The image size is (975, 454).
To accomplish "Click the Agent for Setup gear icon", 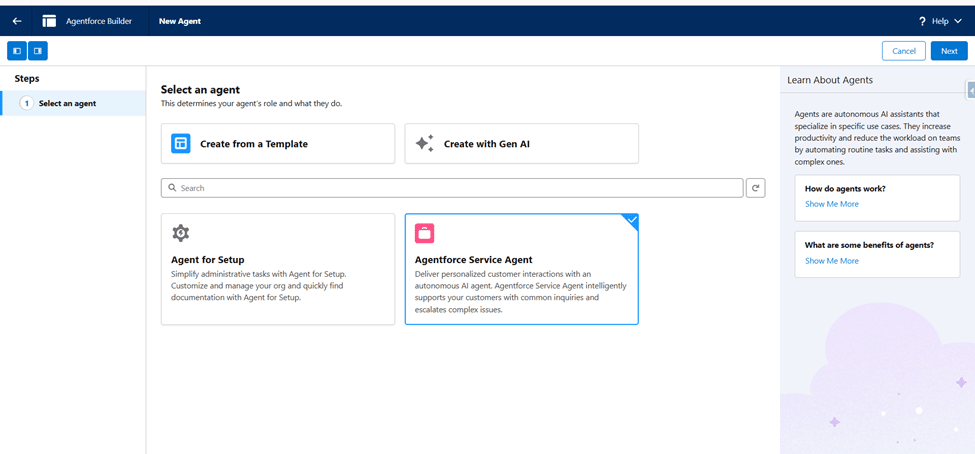I will (181, 233).
